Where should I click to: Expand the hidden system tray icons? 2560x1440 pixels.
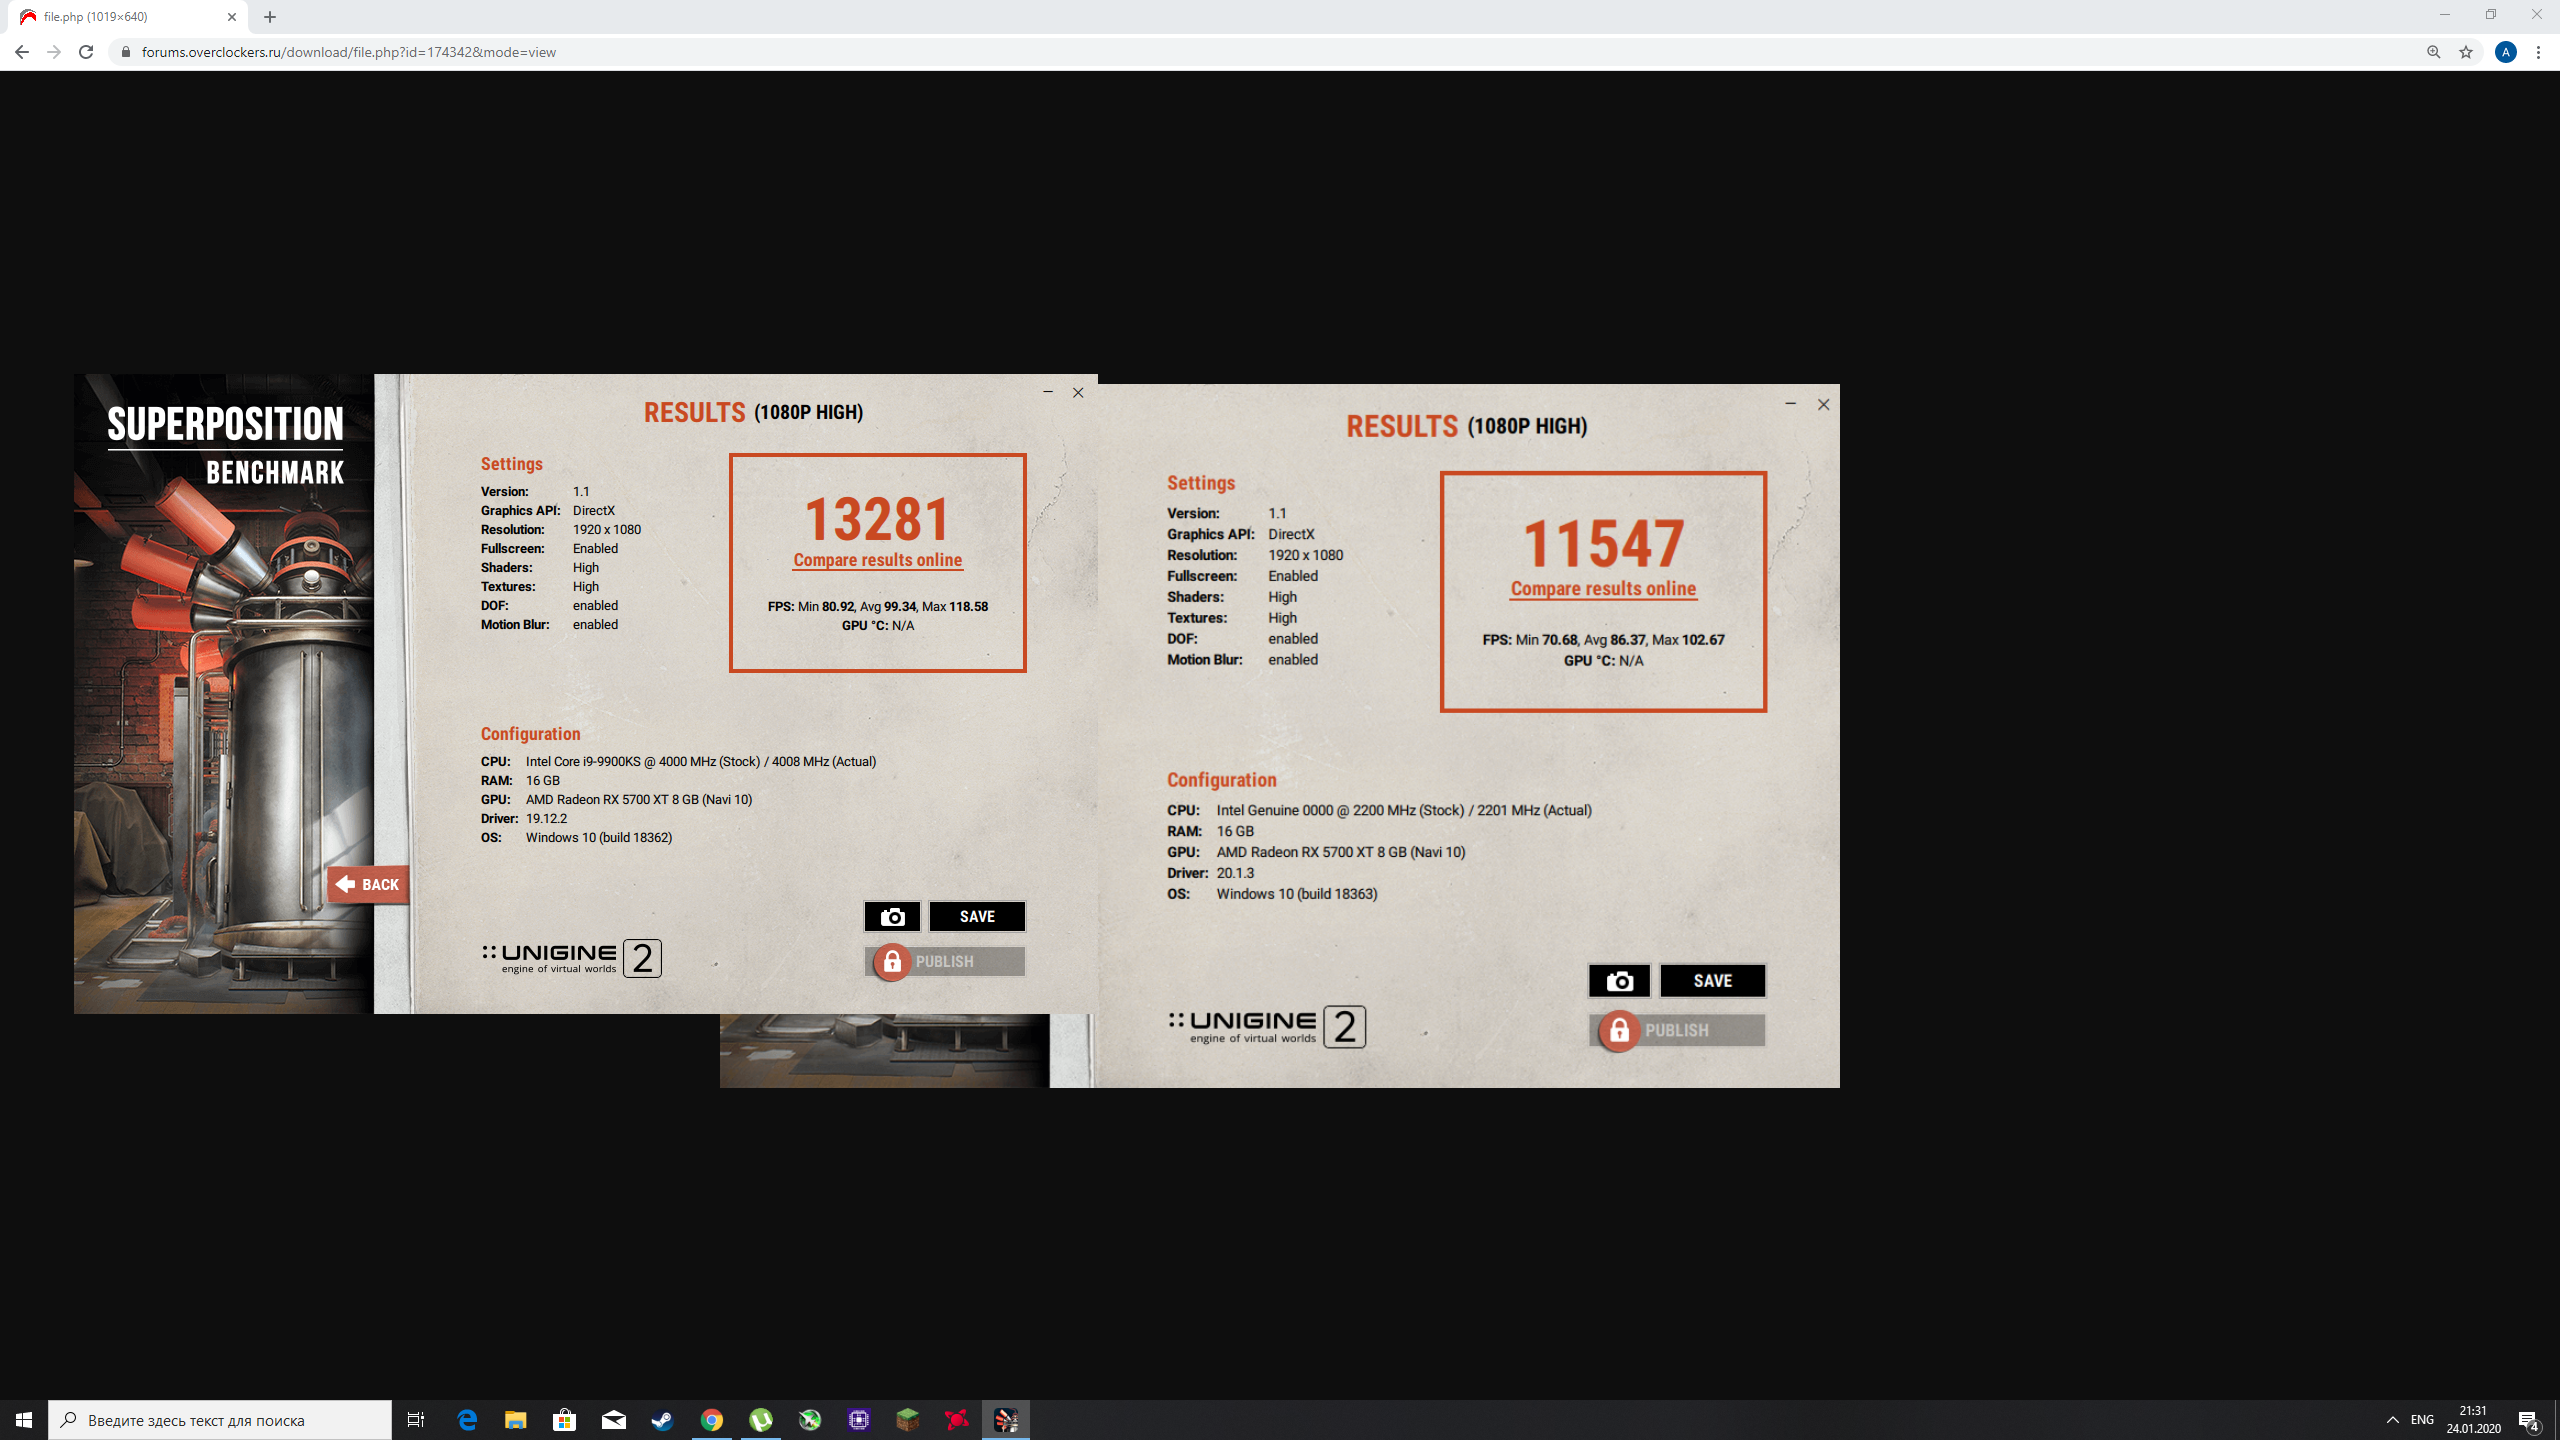click(2392, 1420)
